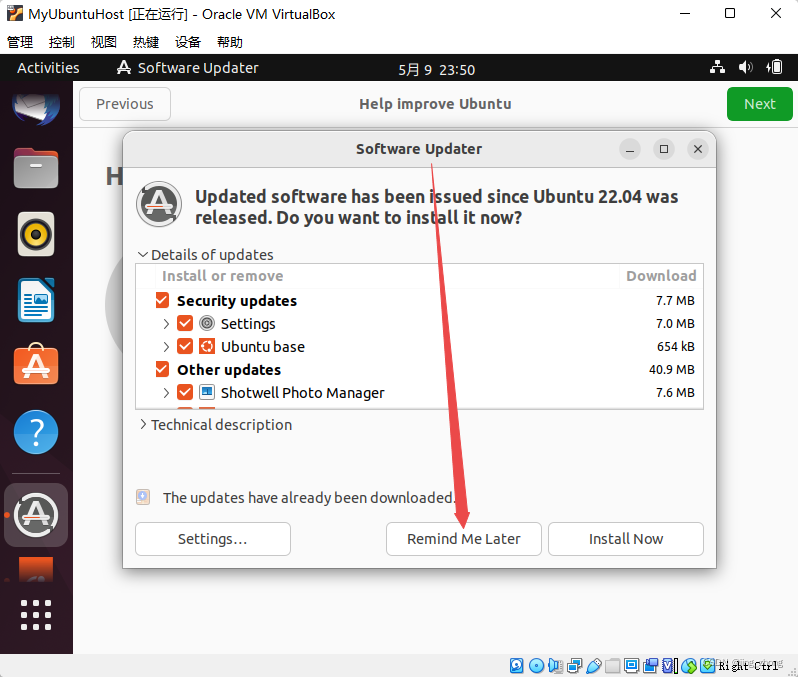Viewport: 798px width, 677px height.
Task: Click the Software Updater dialog logo icon
Action: [159, 204]
